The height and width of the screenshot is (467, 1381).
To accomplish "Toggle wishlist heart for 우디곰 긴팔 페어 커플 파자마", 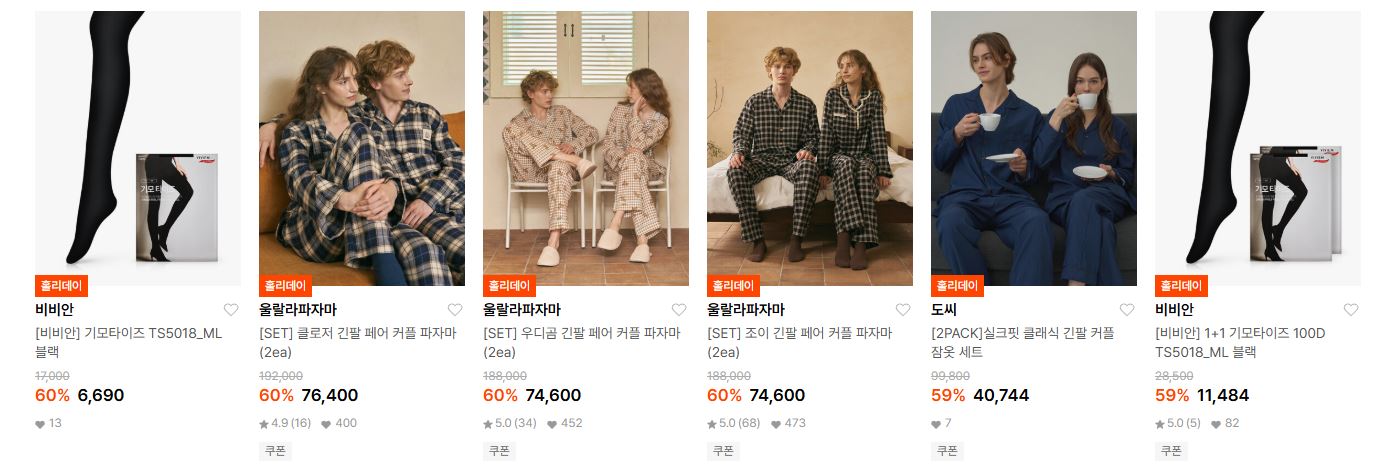I will [679, 310].
